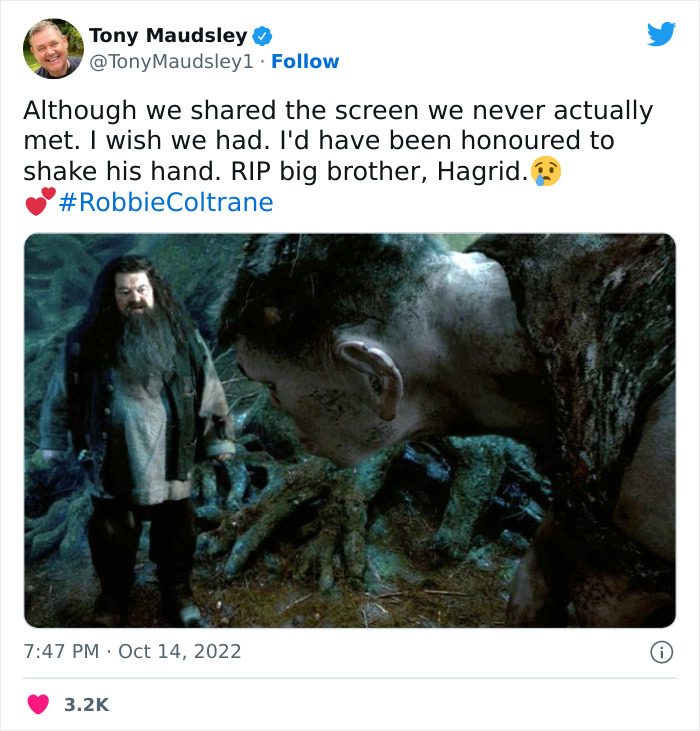The height and width of the screenshot is (731, 700).
Task: Open the #RobbieColtrane hashtag
Action: [166, 202]
